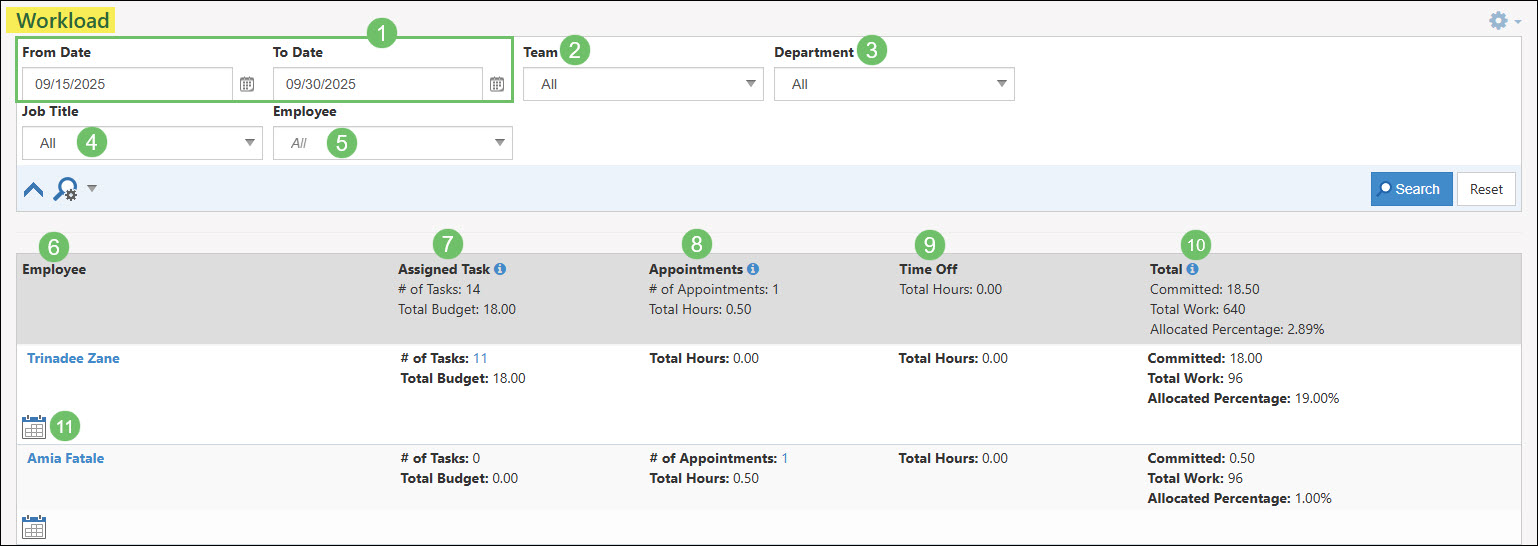
Task: Click the Total column info icon
Action: pos(1193,269)
